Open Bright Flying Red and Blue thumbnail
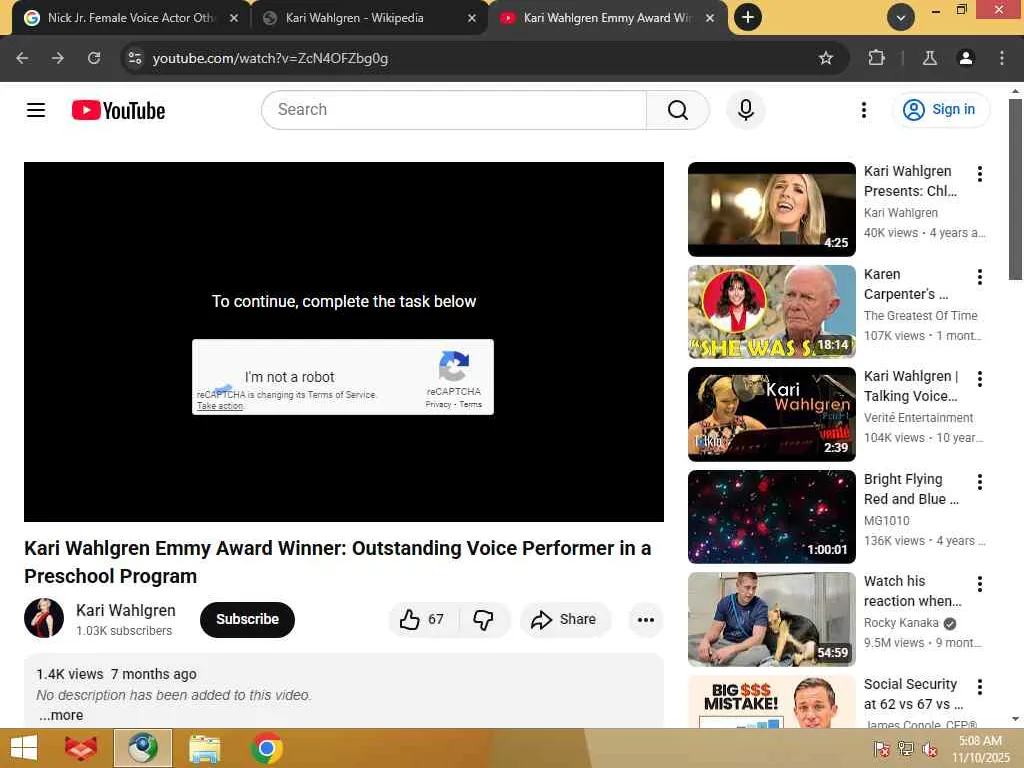 pyautogui.click(x=772, y=517)
